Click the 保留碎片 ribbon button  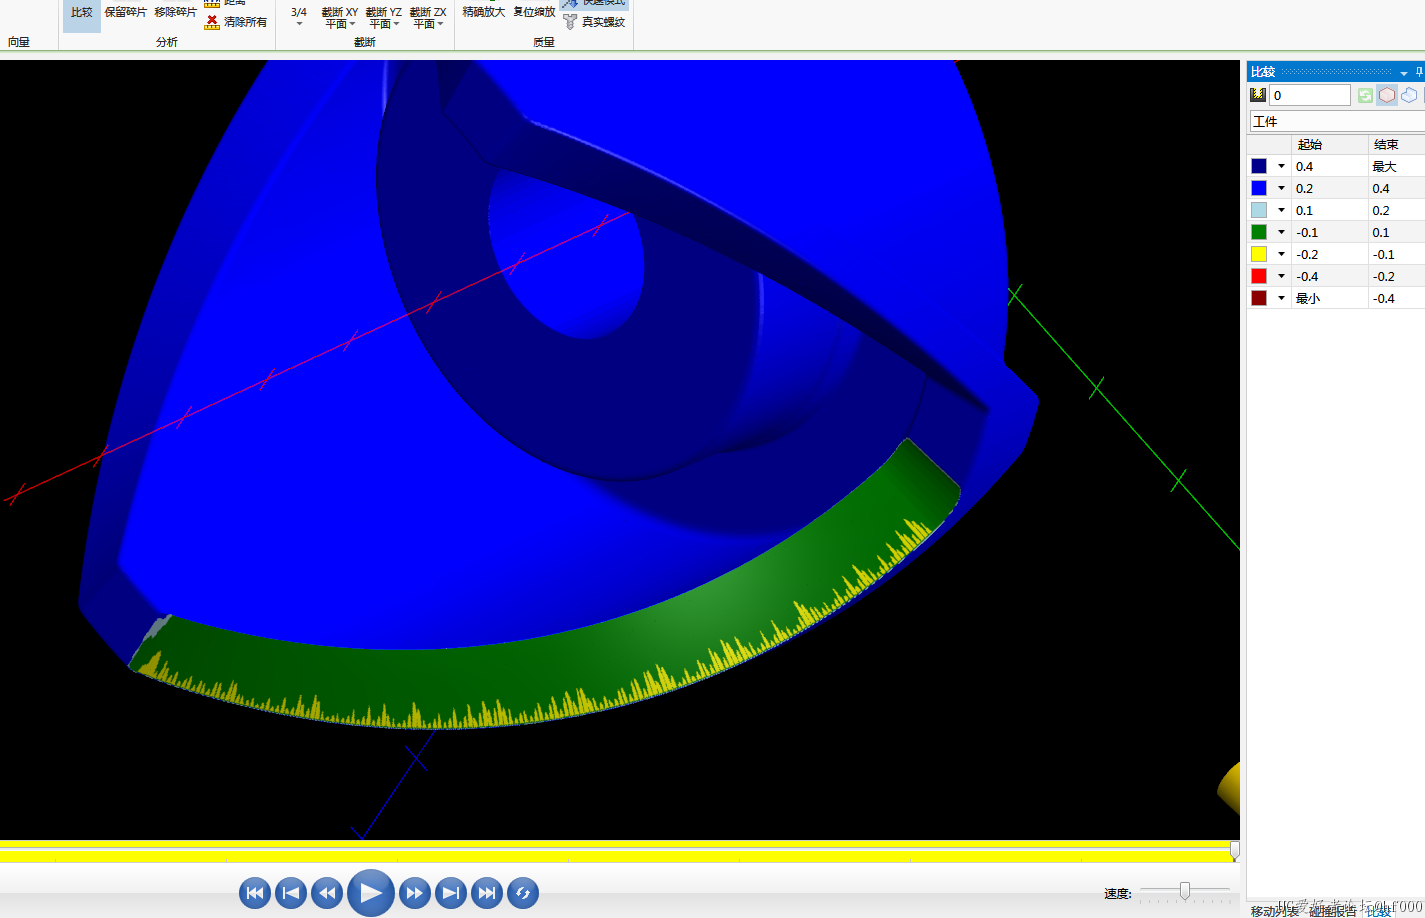pos(126,13)
